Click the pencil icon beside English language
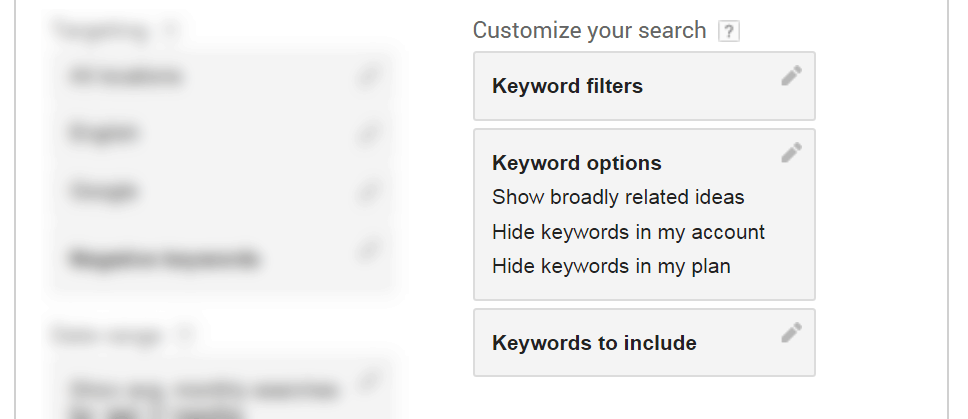The height and width of the screenshot is (419, 968). [368, 133]
